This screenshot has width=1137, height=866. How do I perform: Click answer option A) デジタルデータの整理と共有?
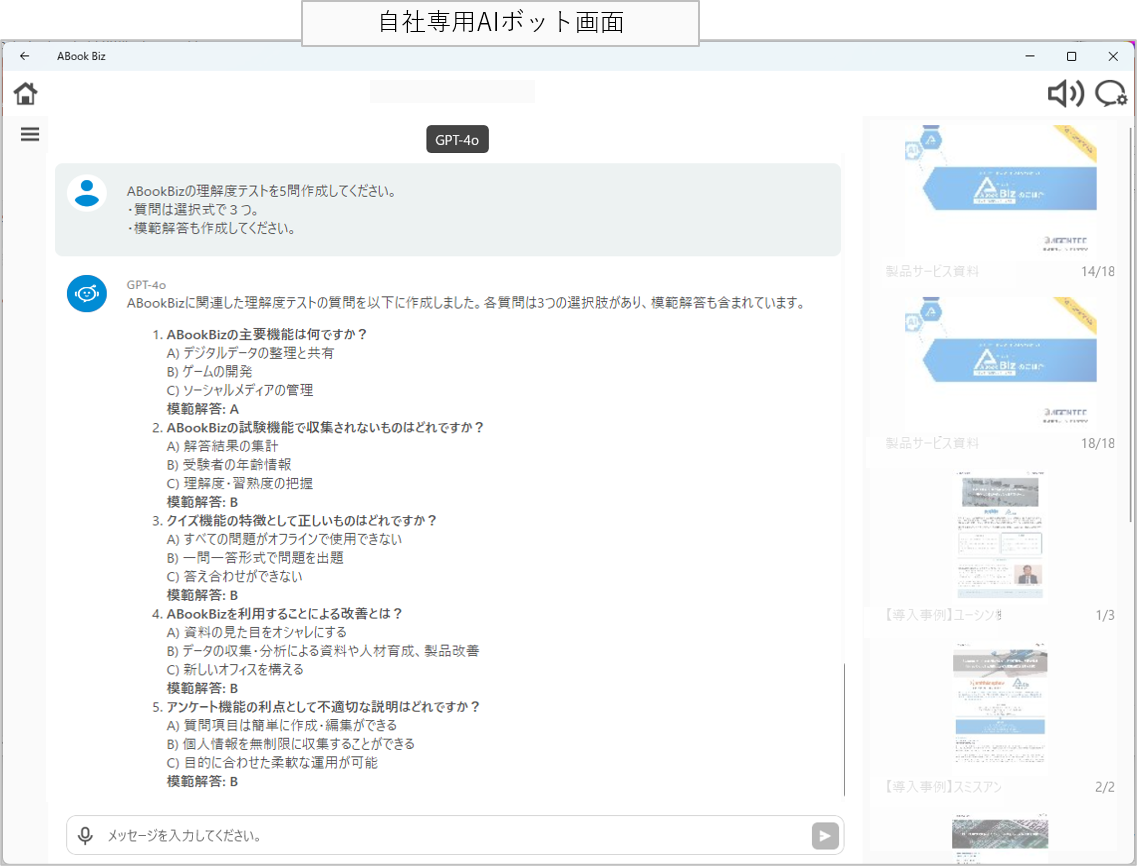[250, 353]
